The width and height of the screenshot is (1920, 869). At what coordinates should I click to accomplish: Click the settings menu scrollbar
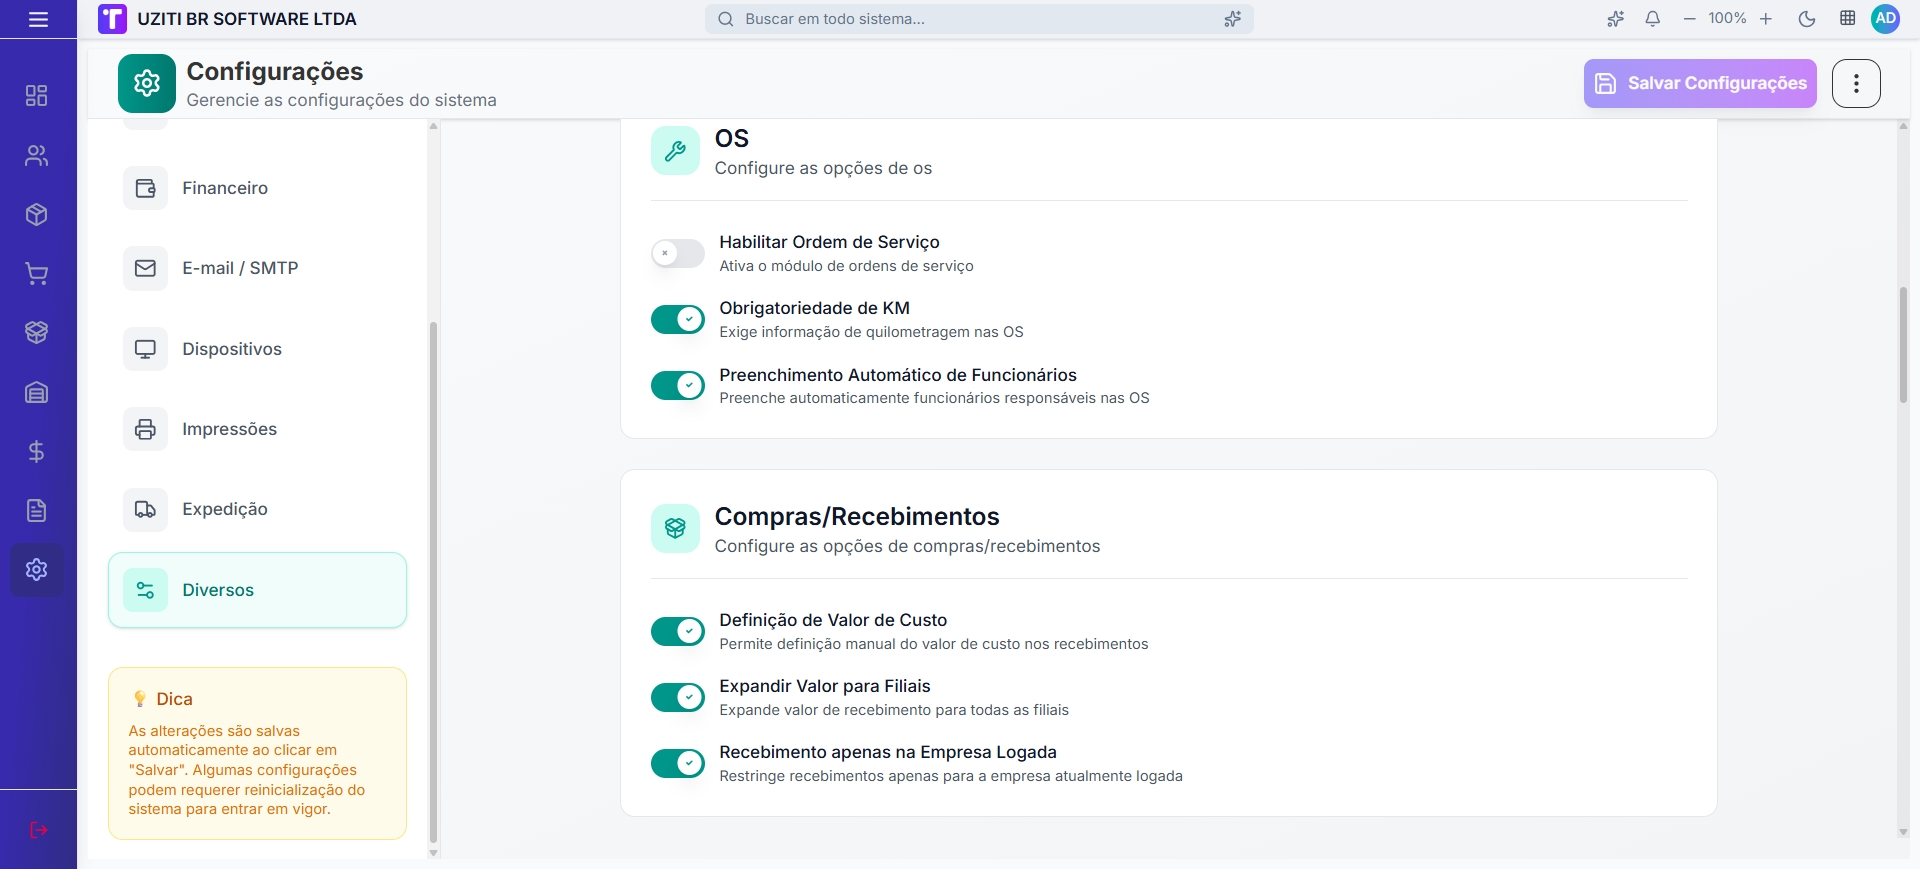[x=433, y=582]
